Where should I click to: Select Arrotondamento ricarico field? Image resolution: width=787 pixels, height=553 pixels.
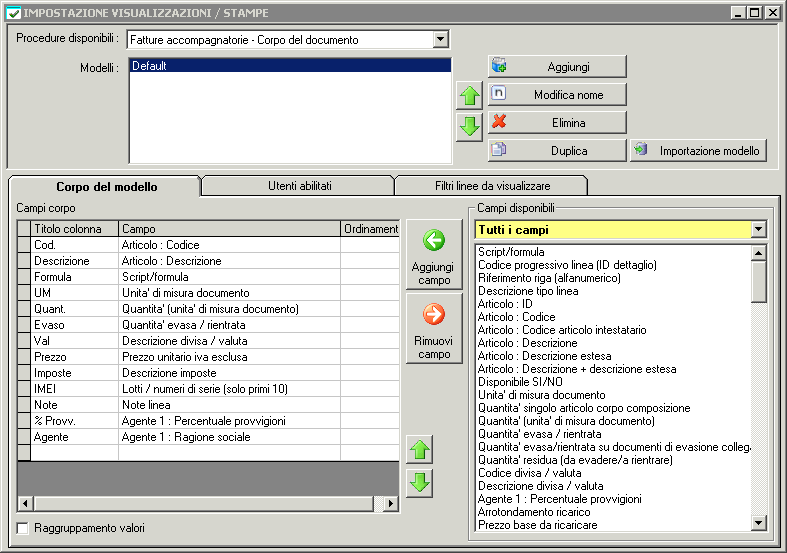click(613, 512)
